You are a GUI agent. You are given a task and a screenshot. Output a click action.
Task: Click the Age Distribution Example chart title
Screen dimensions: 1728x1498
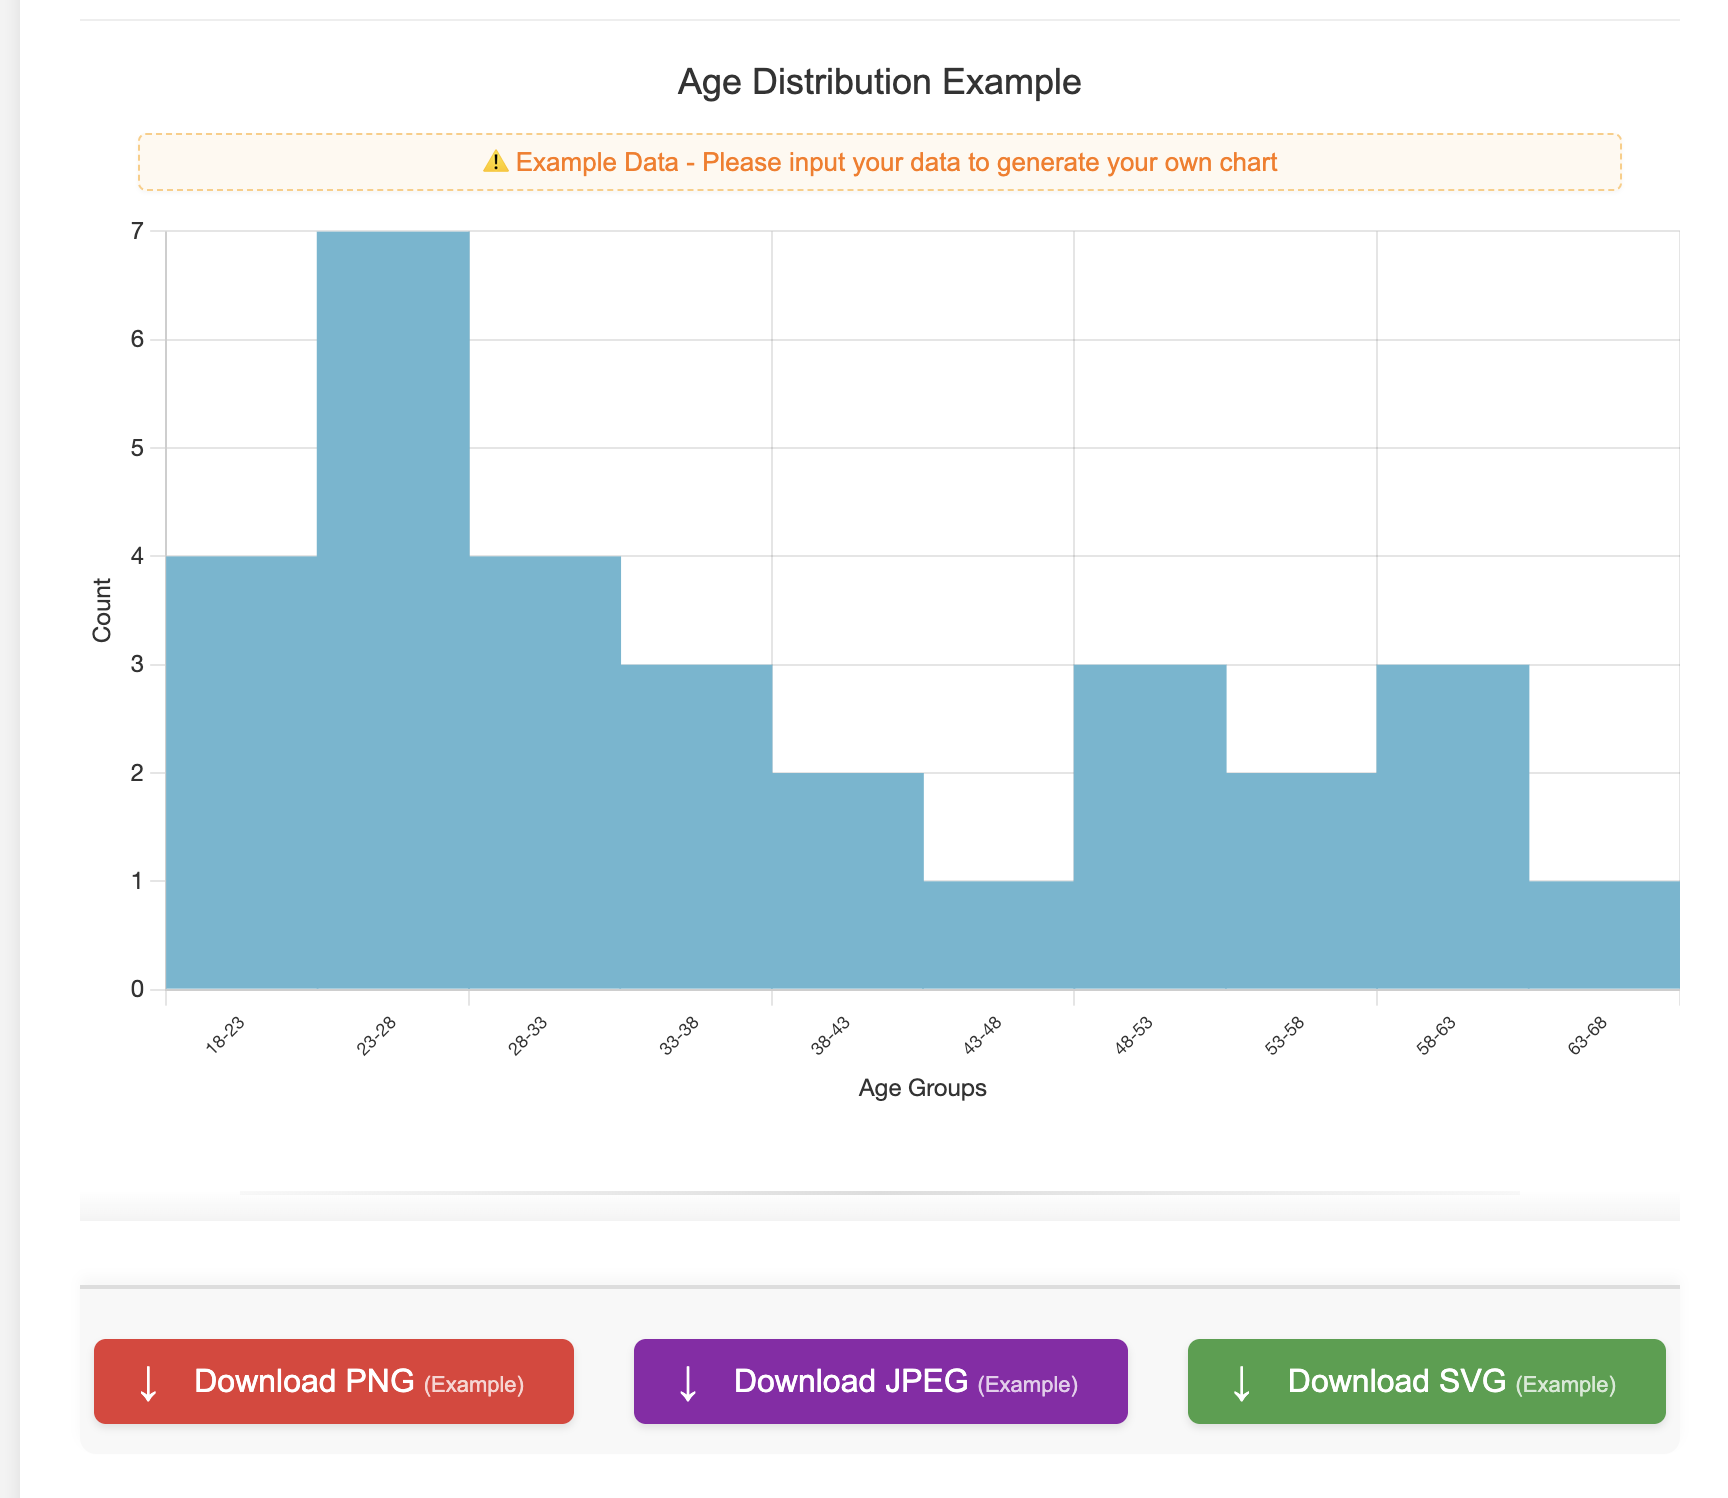pyautogui.click(x=879, y=82)
